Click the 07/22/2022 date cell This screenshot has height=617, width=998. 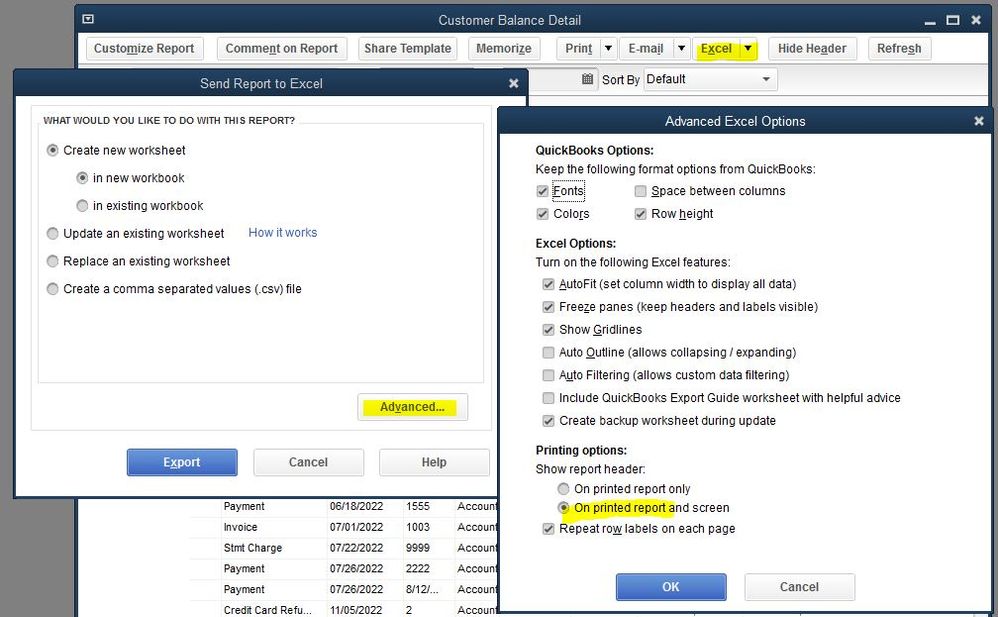tap(356, 548)
